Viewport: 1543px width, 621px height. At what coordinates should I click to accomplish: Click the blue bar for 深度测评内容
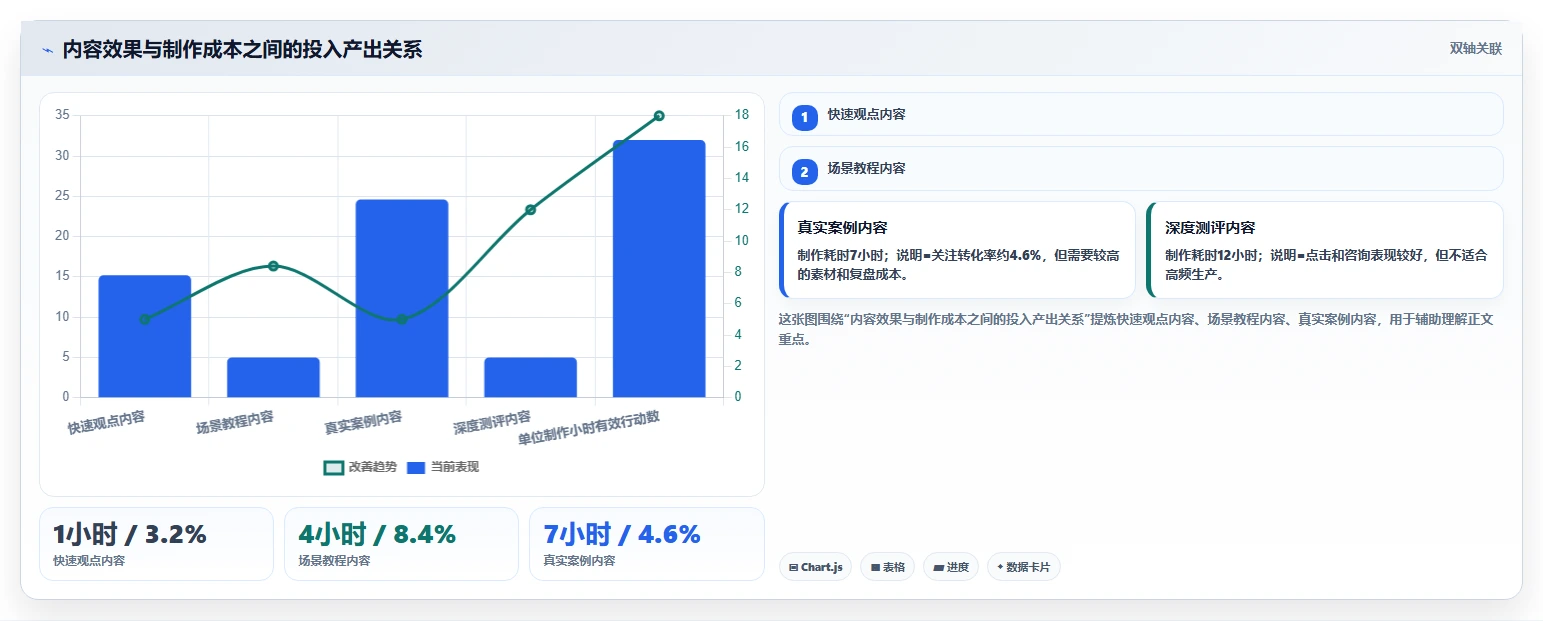pos(530,377)
